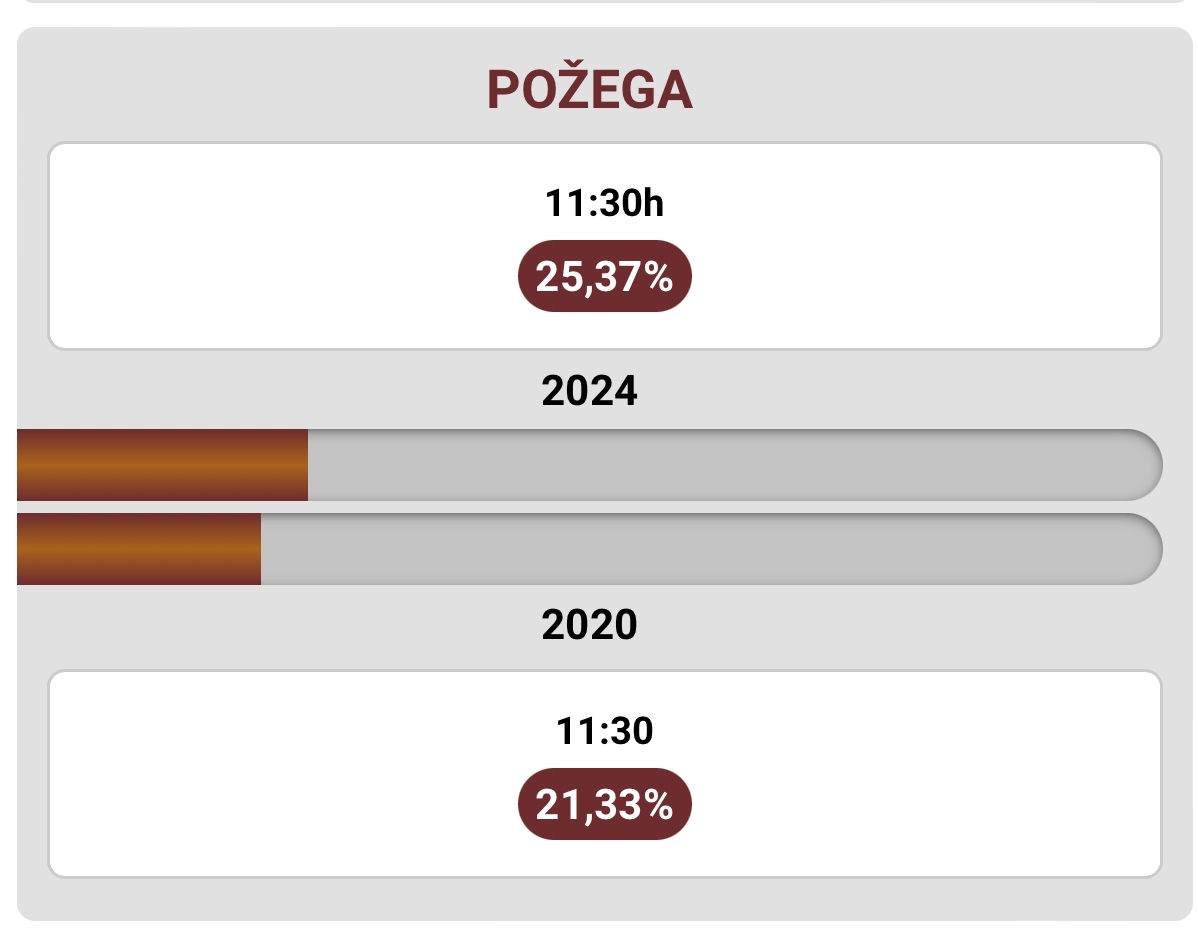Screen dimensions: 1198x940
Task: Select the 11:30 time label without the h
Action: (x=604, y=732)
